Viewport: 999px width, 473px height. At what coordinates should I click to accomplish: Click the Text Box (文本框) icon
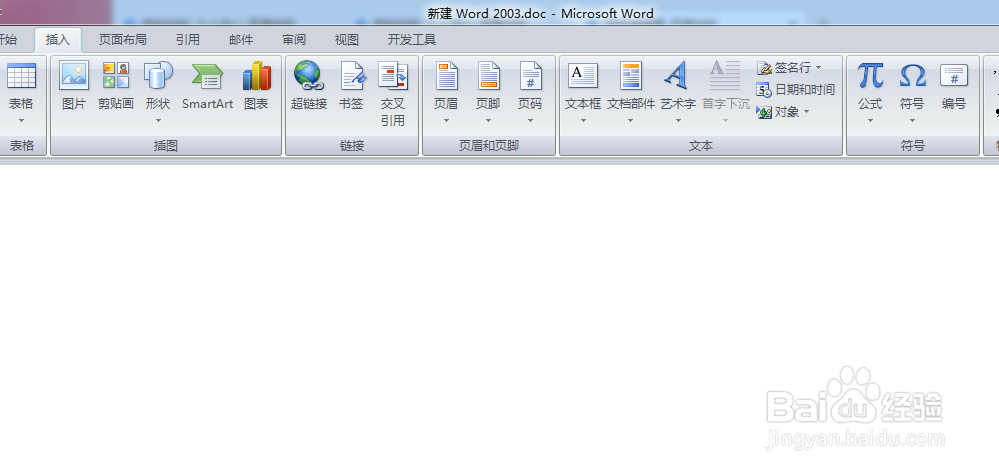tap(582, 76)
